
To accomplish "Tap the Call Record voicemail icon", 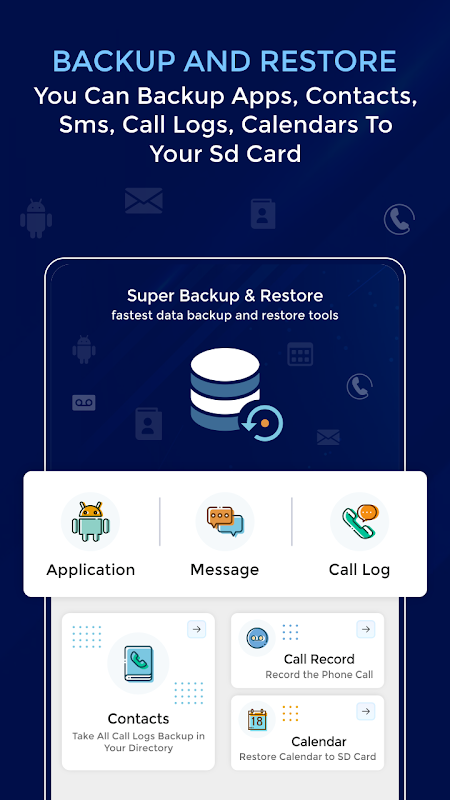I will [x=257, y=638].
